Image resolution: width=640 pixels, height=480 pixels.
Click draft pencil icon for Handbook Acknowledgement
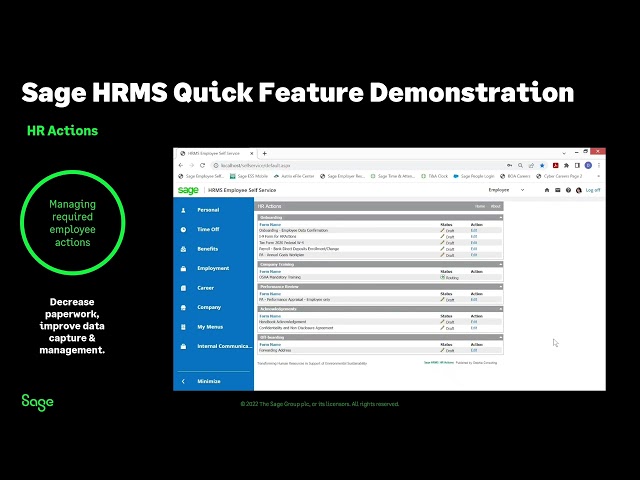click(x=442, y=322)
